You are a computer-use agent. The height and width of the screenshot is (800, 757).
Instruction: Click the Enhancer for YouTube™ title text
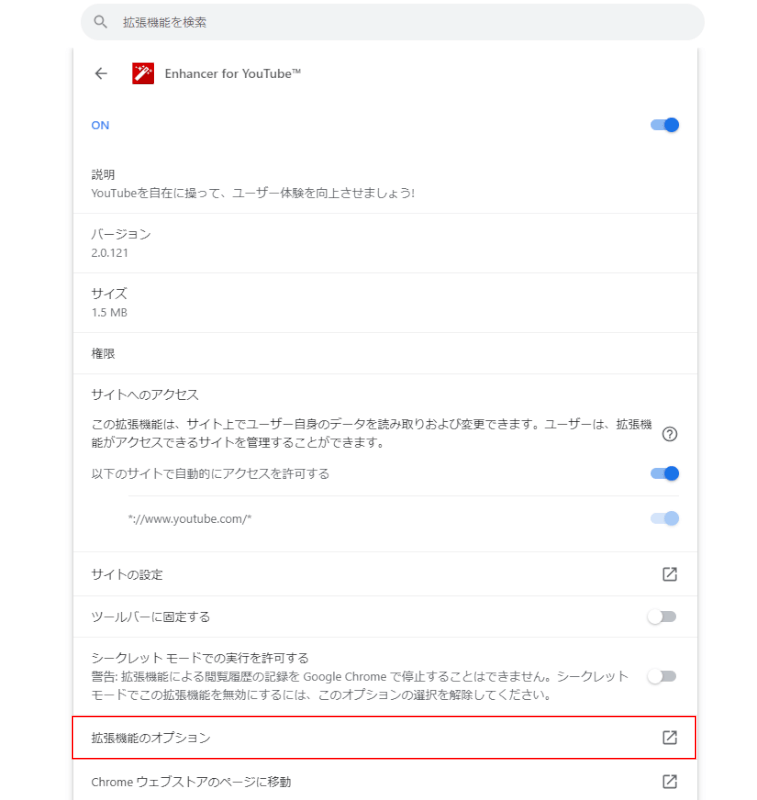point(233,73)
